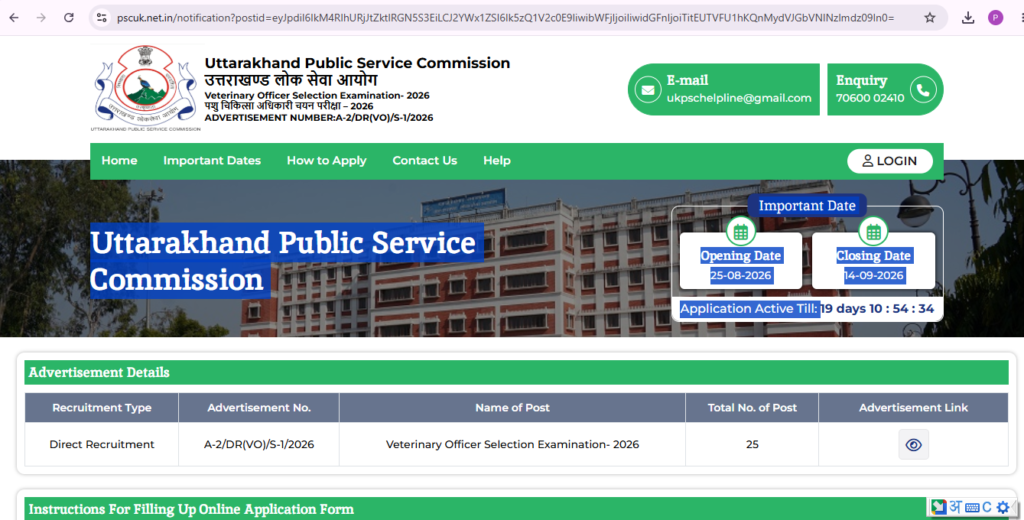Click the input tool C icon

pos(987,507)
